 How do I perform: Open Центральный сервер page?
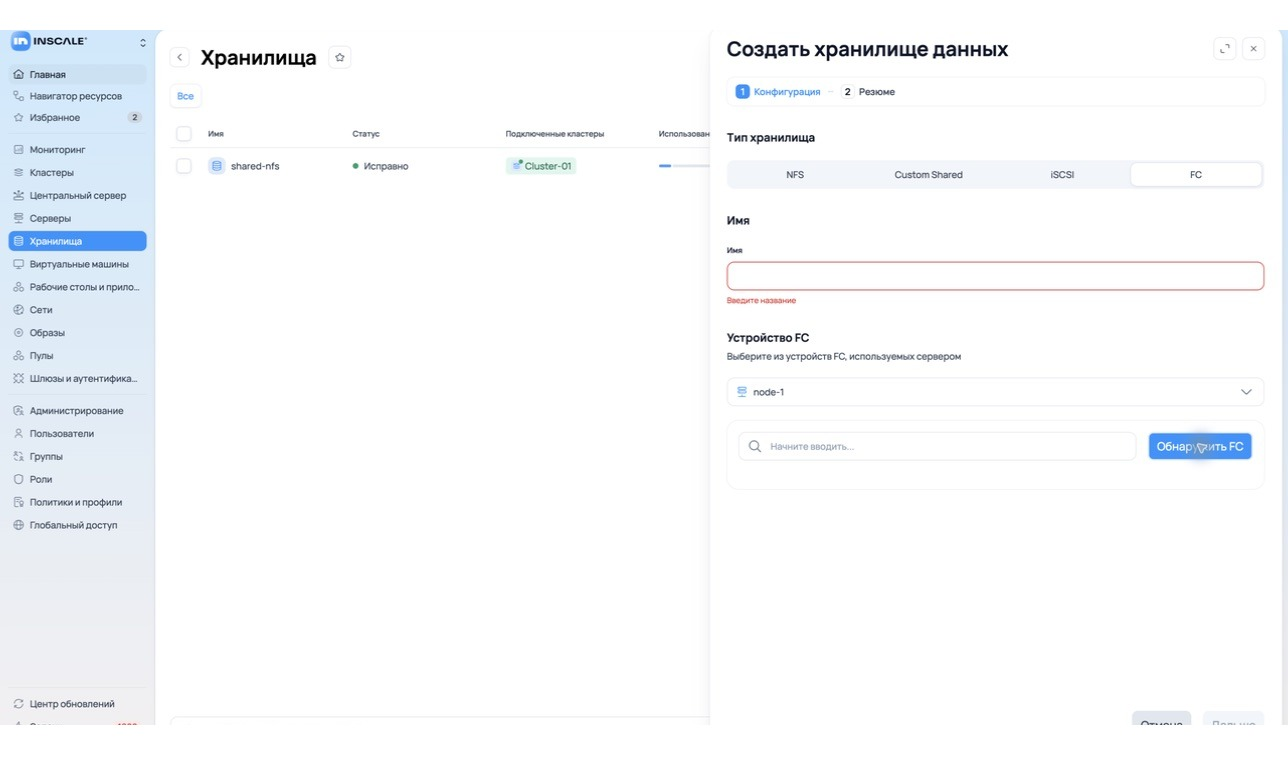point(77,196)
